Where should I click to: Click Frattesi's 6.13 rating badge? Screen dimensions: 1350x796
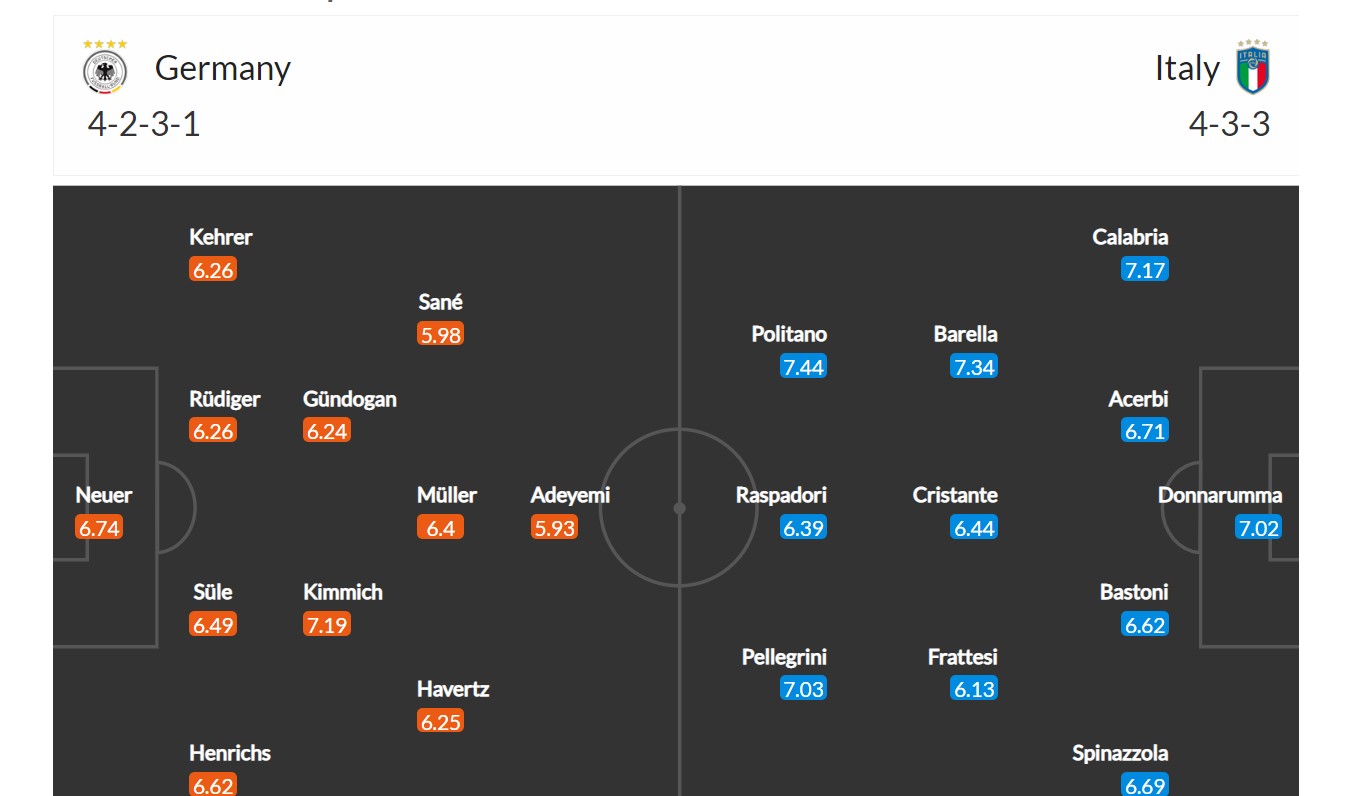tap(974, 689)
